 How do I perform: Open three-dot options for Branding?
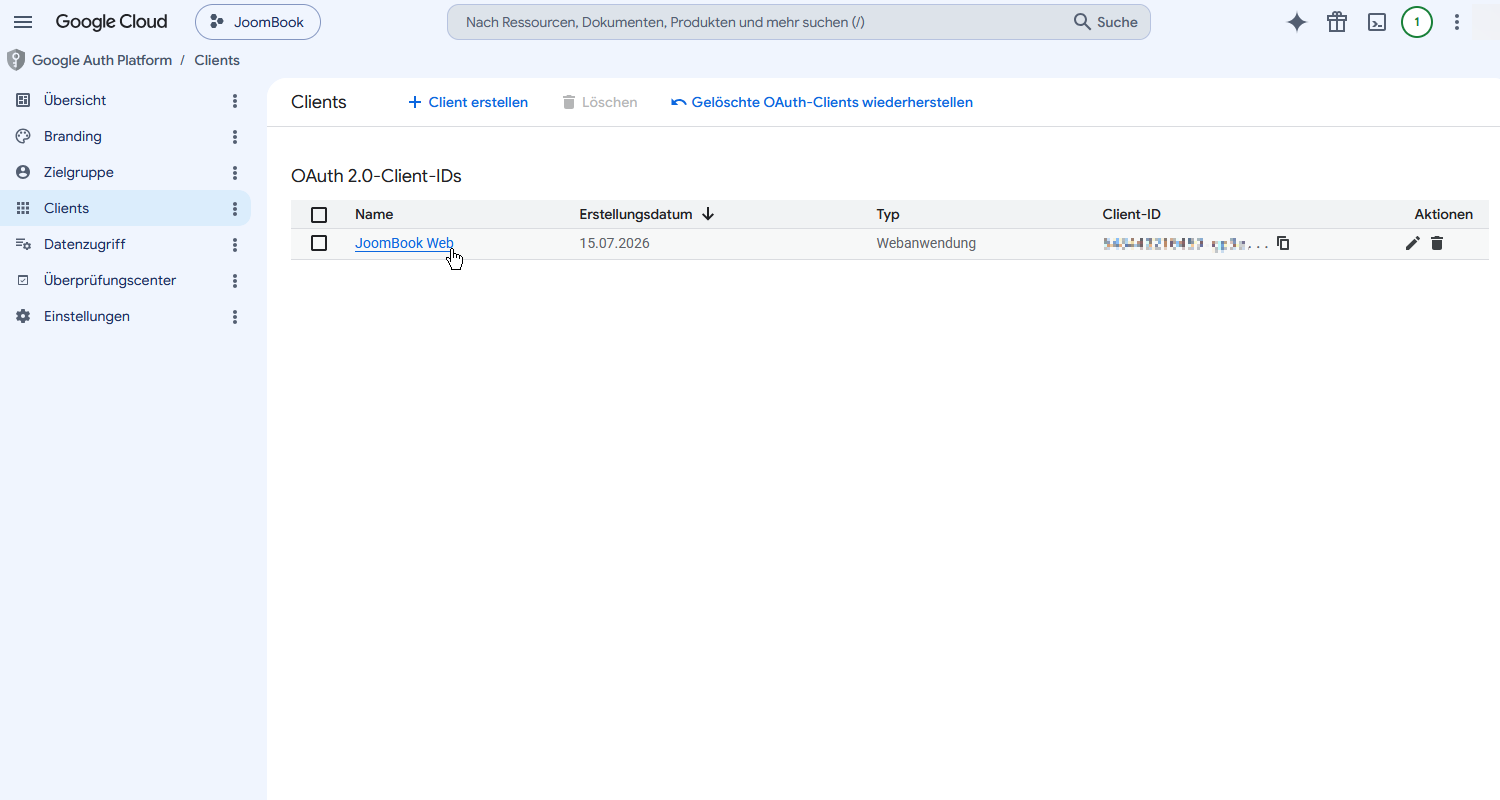[x=235, y=136]
